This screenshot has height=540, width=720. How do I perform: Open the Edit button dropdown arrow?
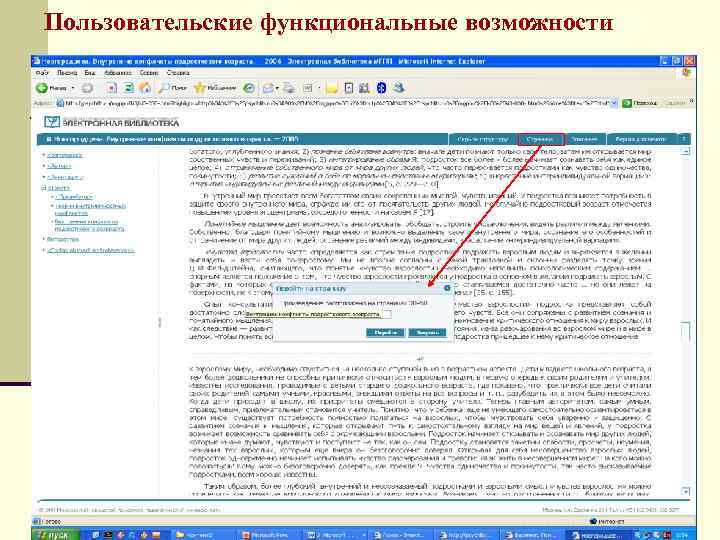pyautogui.click(x=318, y=88)
